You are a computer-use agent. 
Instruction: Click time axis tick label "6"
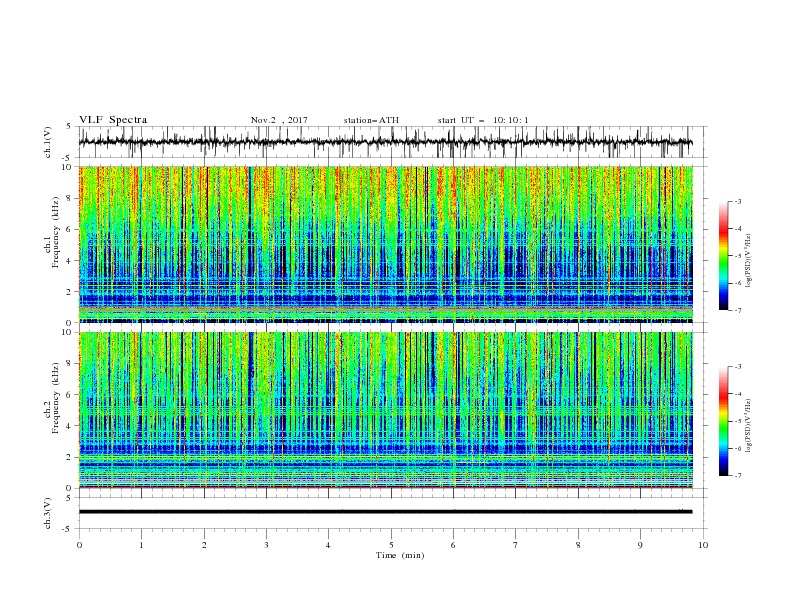tap(453, 545)
